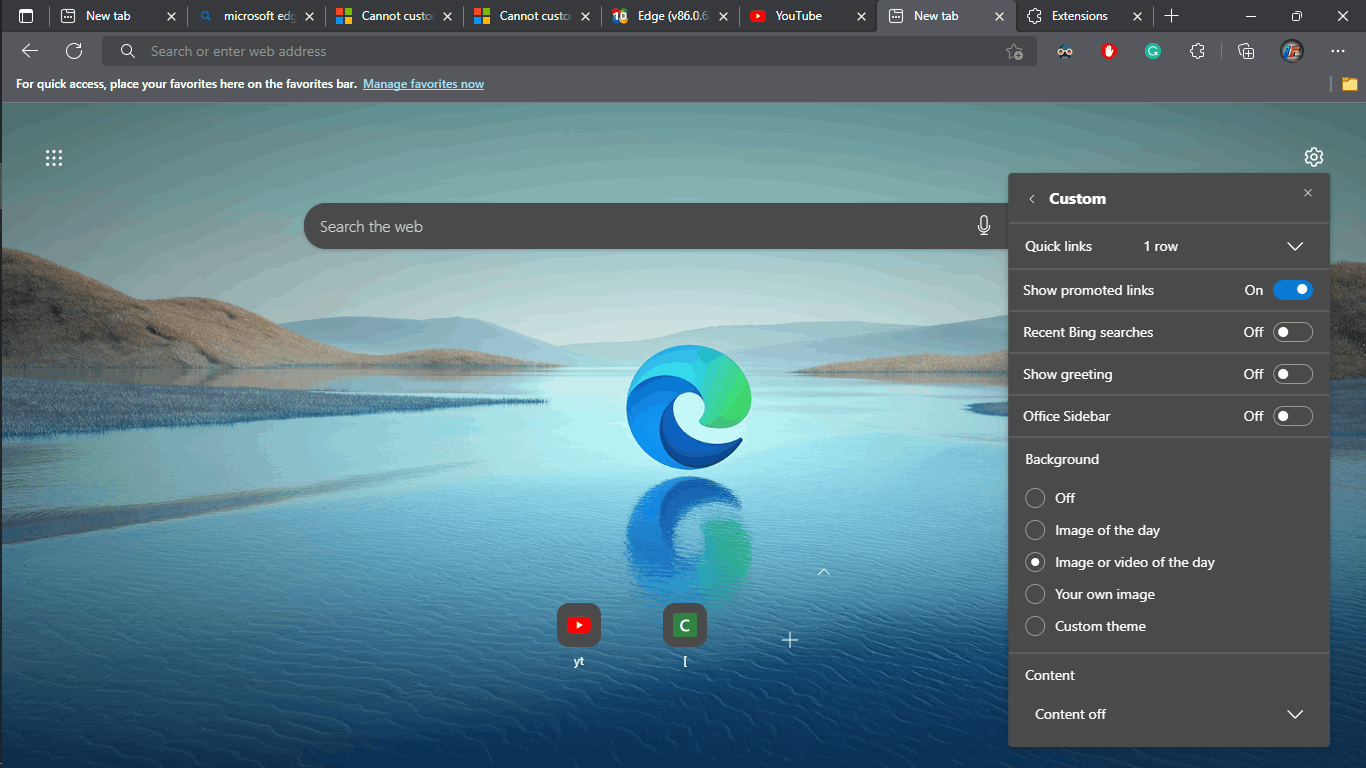The image size is (1366, 768).
Task: Expand the Quick links rows dropdown
Action: pyautogui.click(x=1294, y=246)
